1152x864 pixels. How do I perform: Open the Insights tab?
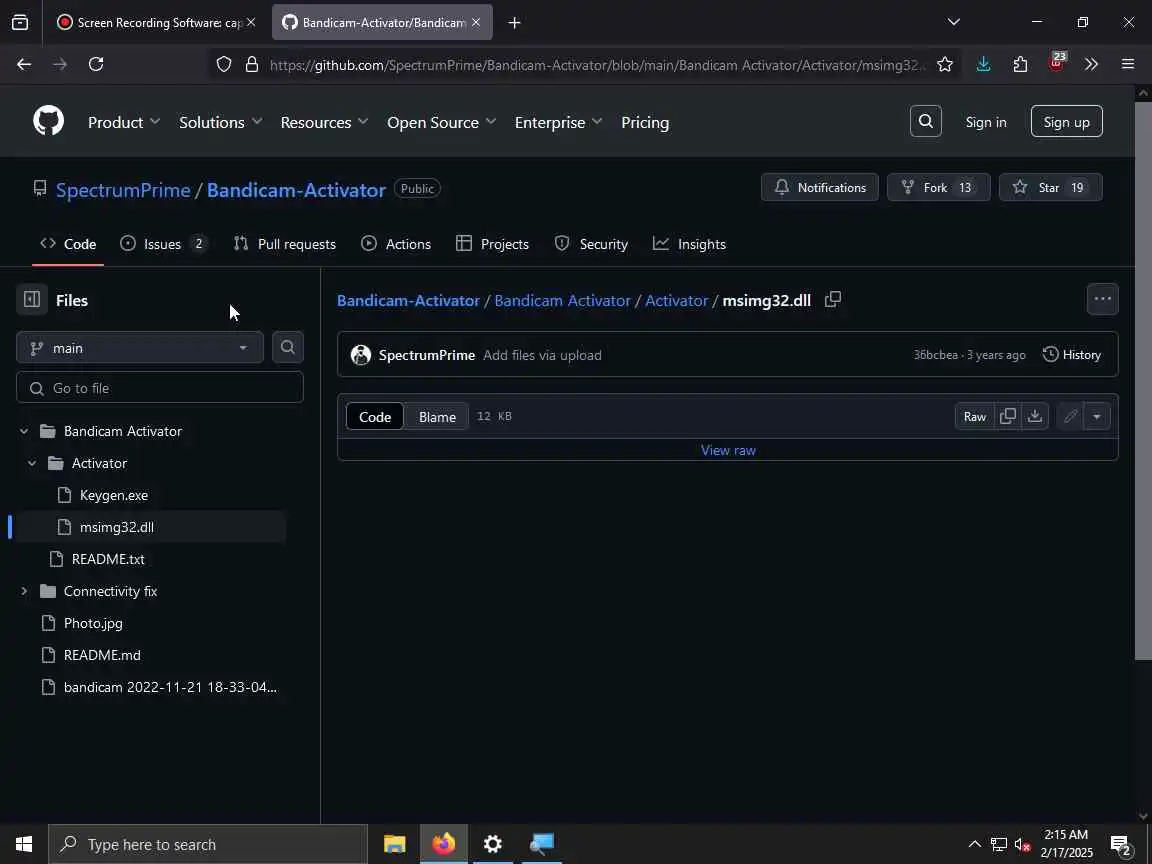tap(689, 244)
